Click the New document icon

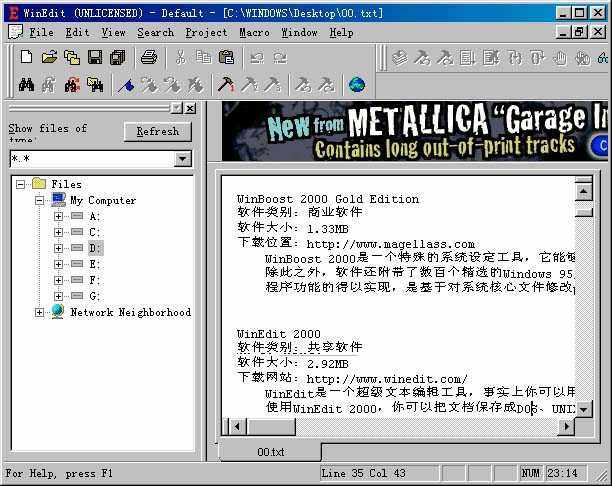[x=27, y=58]
